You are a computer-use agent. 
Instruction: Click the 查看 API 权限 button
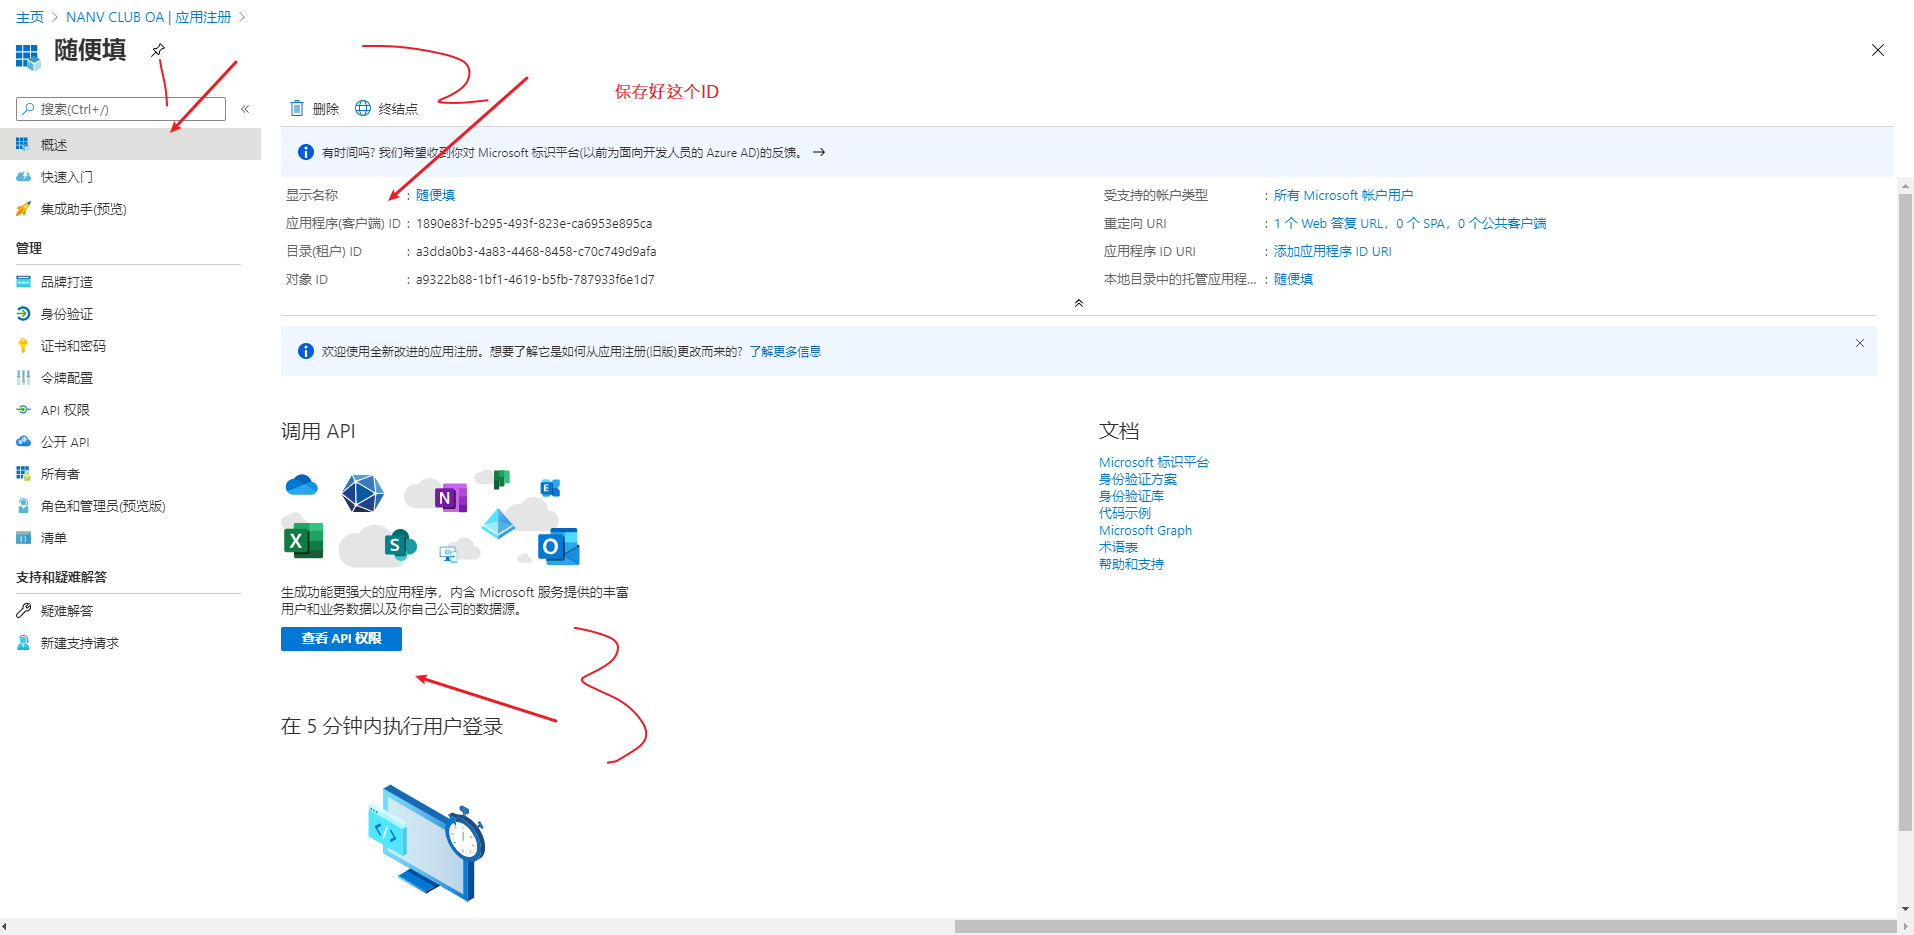[341, 639]
